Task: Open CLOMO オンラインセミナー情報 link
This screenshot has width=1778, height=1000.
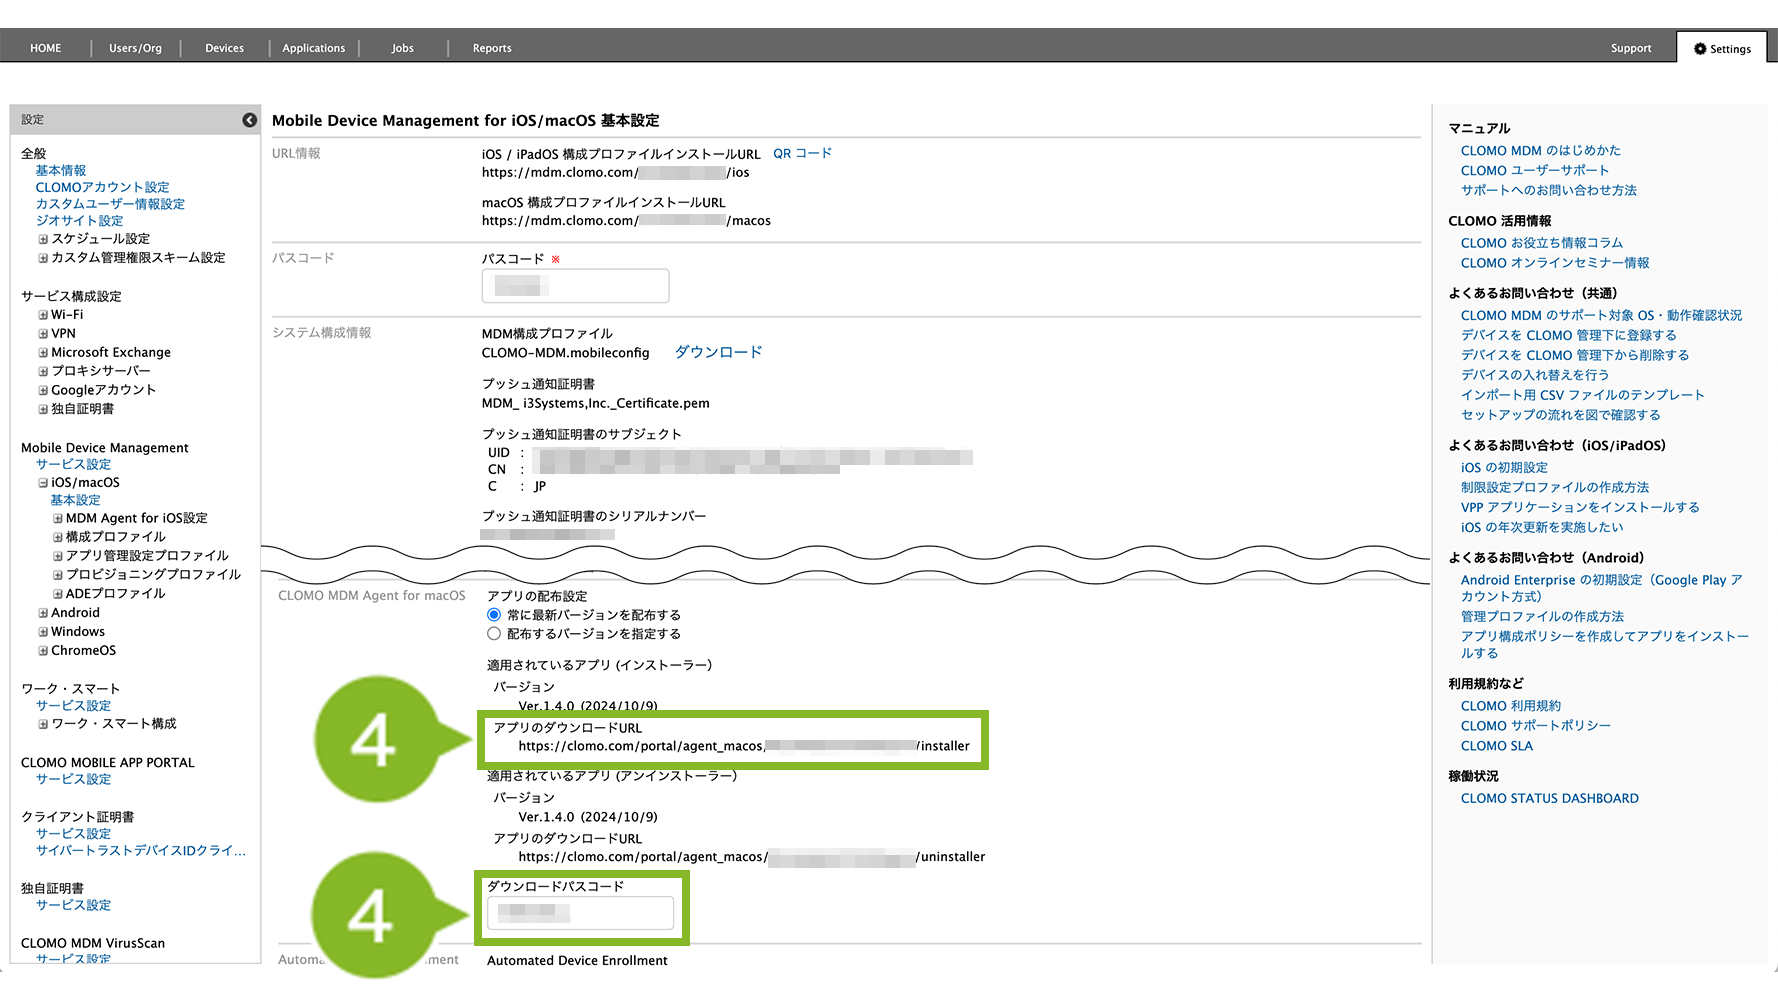Action: pyautogui.click(x=1555, y=263)
